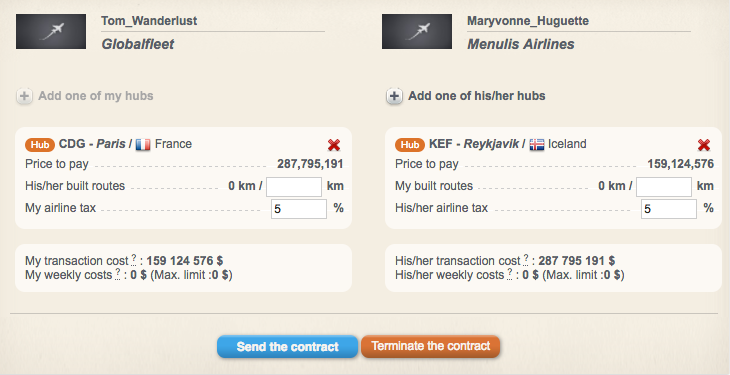Click the plus icon for adding my hubs
This screenshot has height=375, width=730.
pos(24,96)
